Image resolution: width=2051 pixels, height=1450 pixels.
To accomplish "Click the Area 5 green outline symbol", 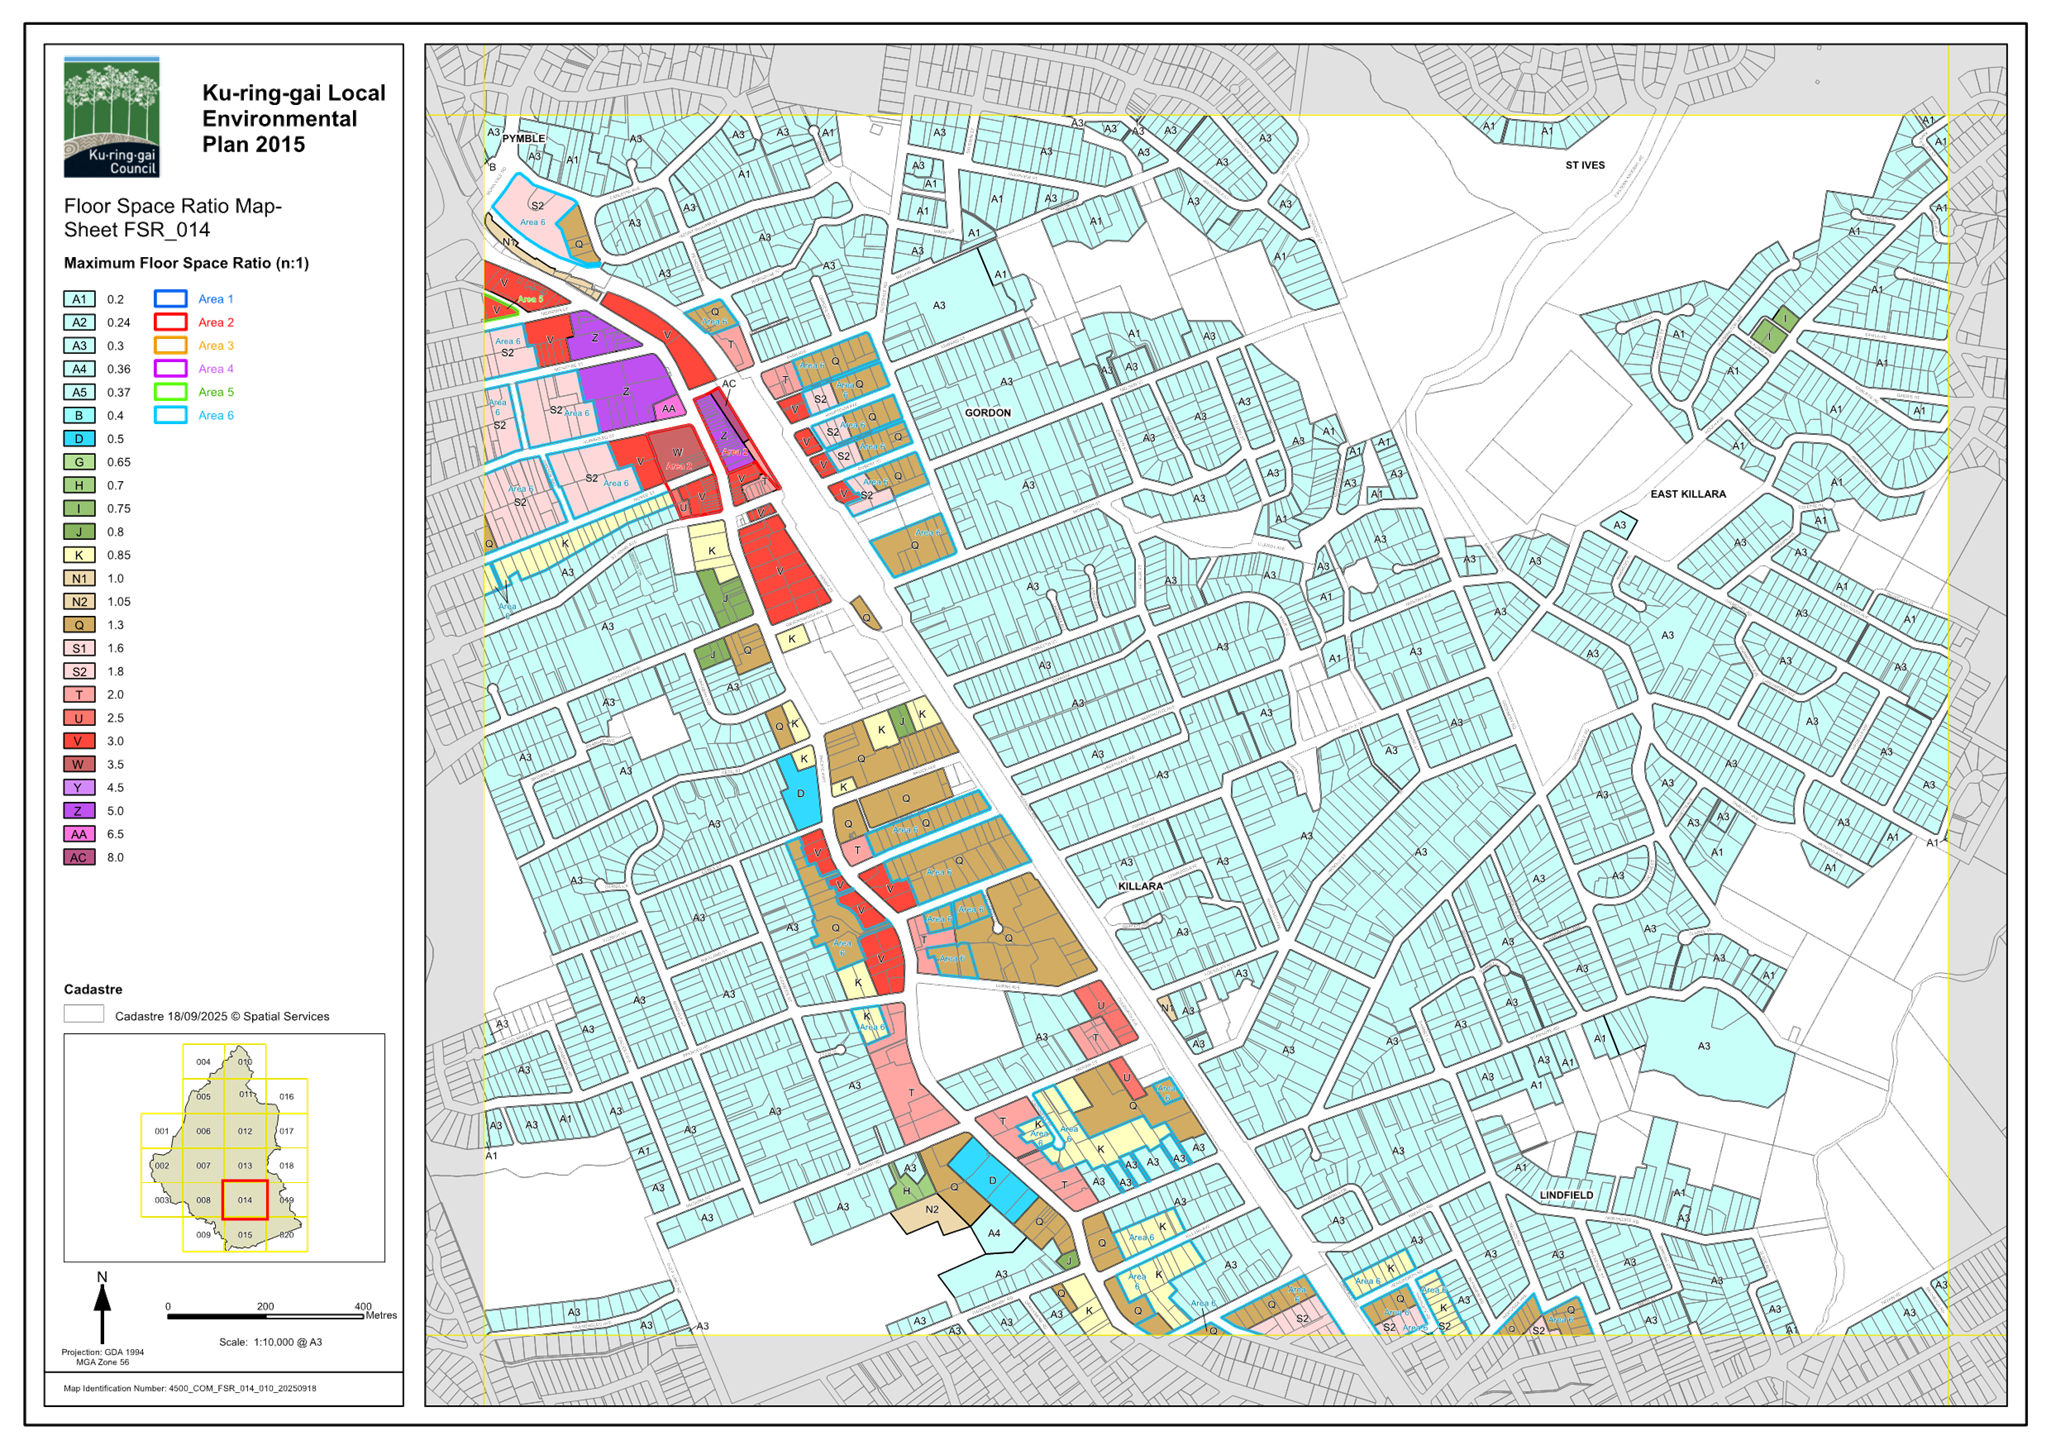I will pyautogui.click(x=170, y=392).
